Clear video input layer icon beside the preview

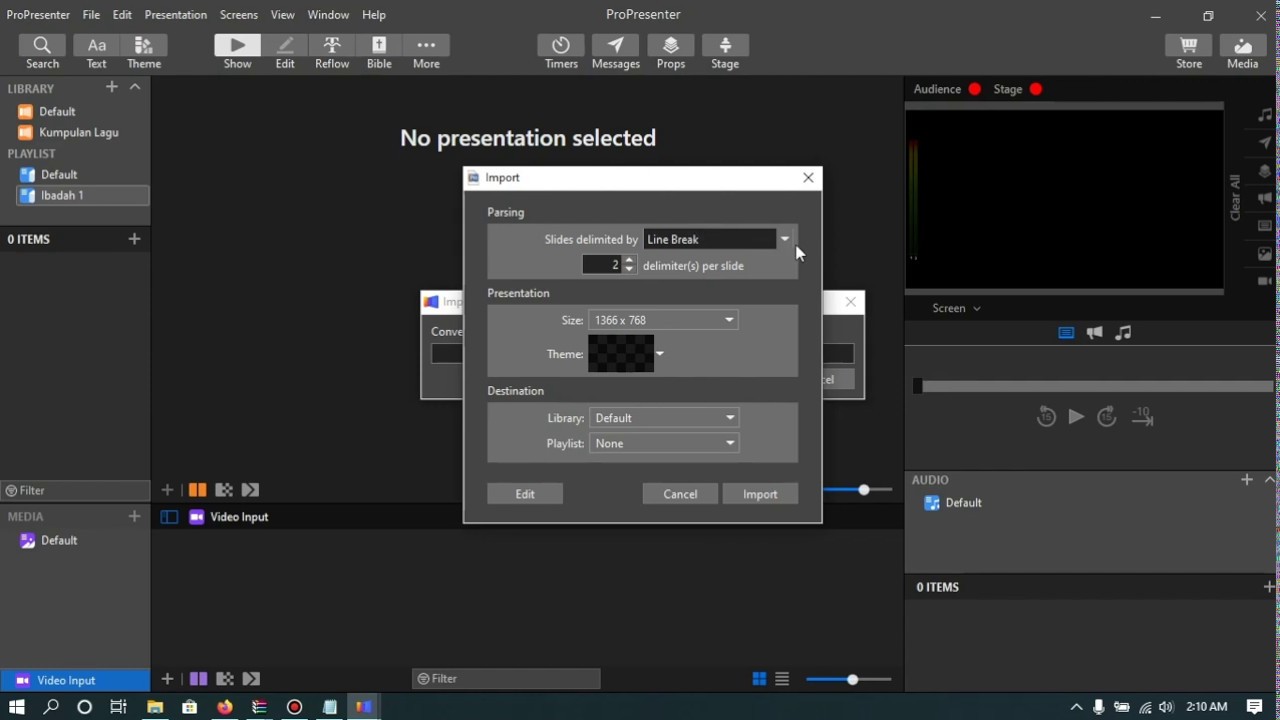point(1266,282)
